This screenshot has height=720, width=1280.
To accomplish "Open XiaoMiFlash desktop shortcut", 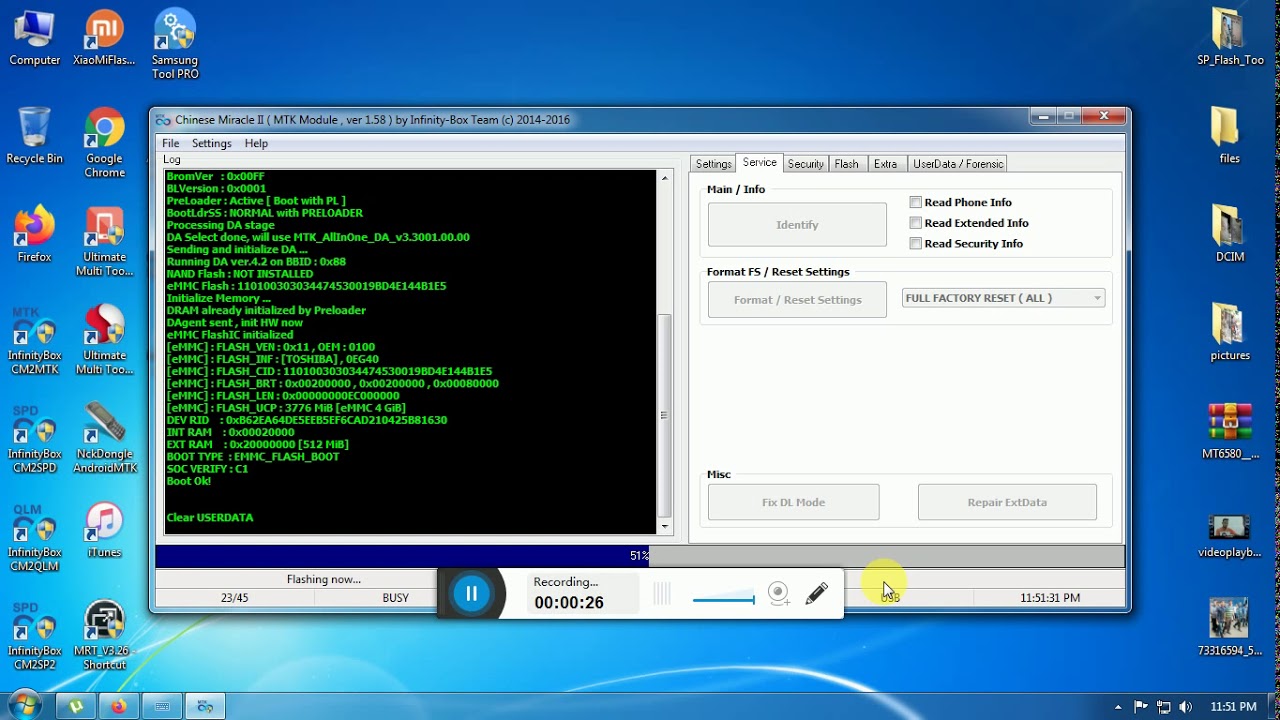I will coord(104,38).
